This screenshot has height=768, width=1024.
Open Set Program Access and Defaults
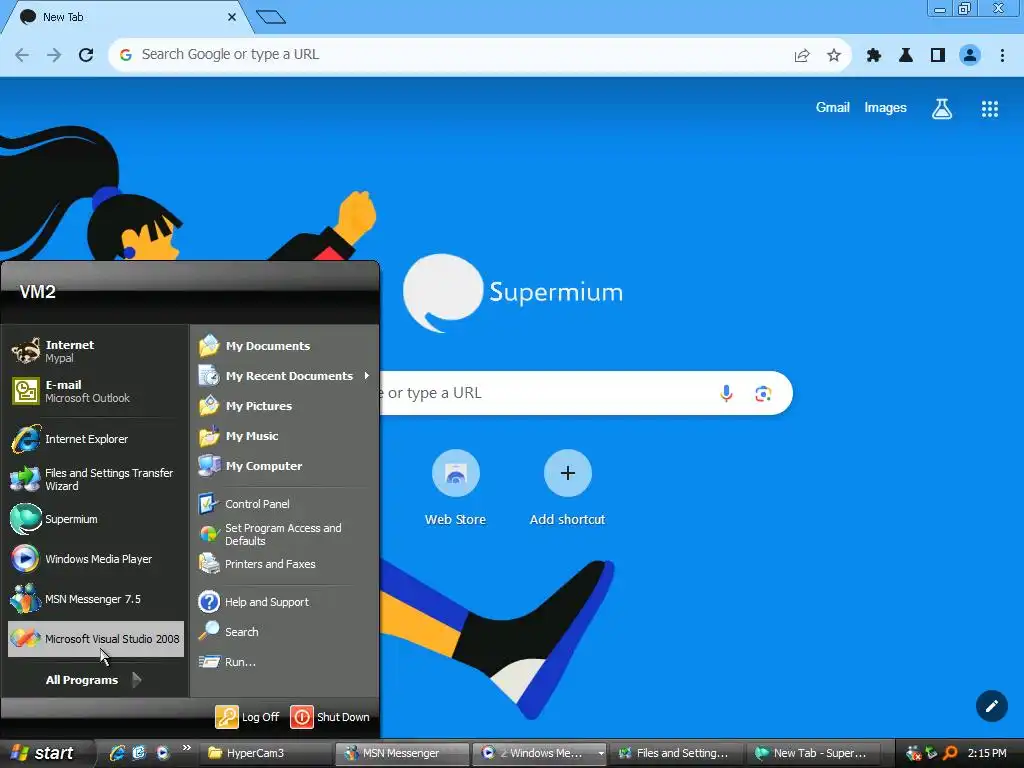point(285,534)
